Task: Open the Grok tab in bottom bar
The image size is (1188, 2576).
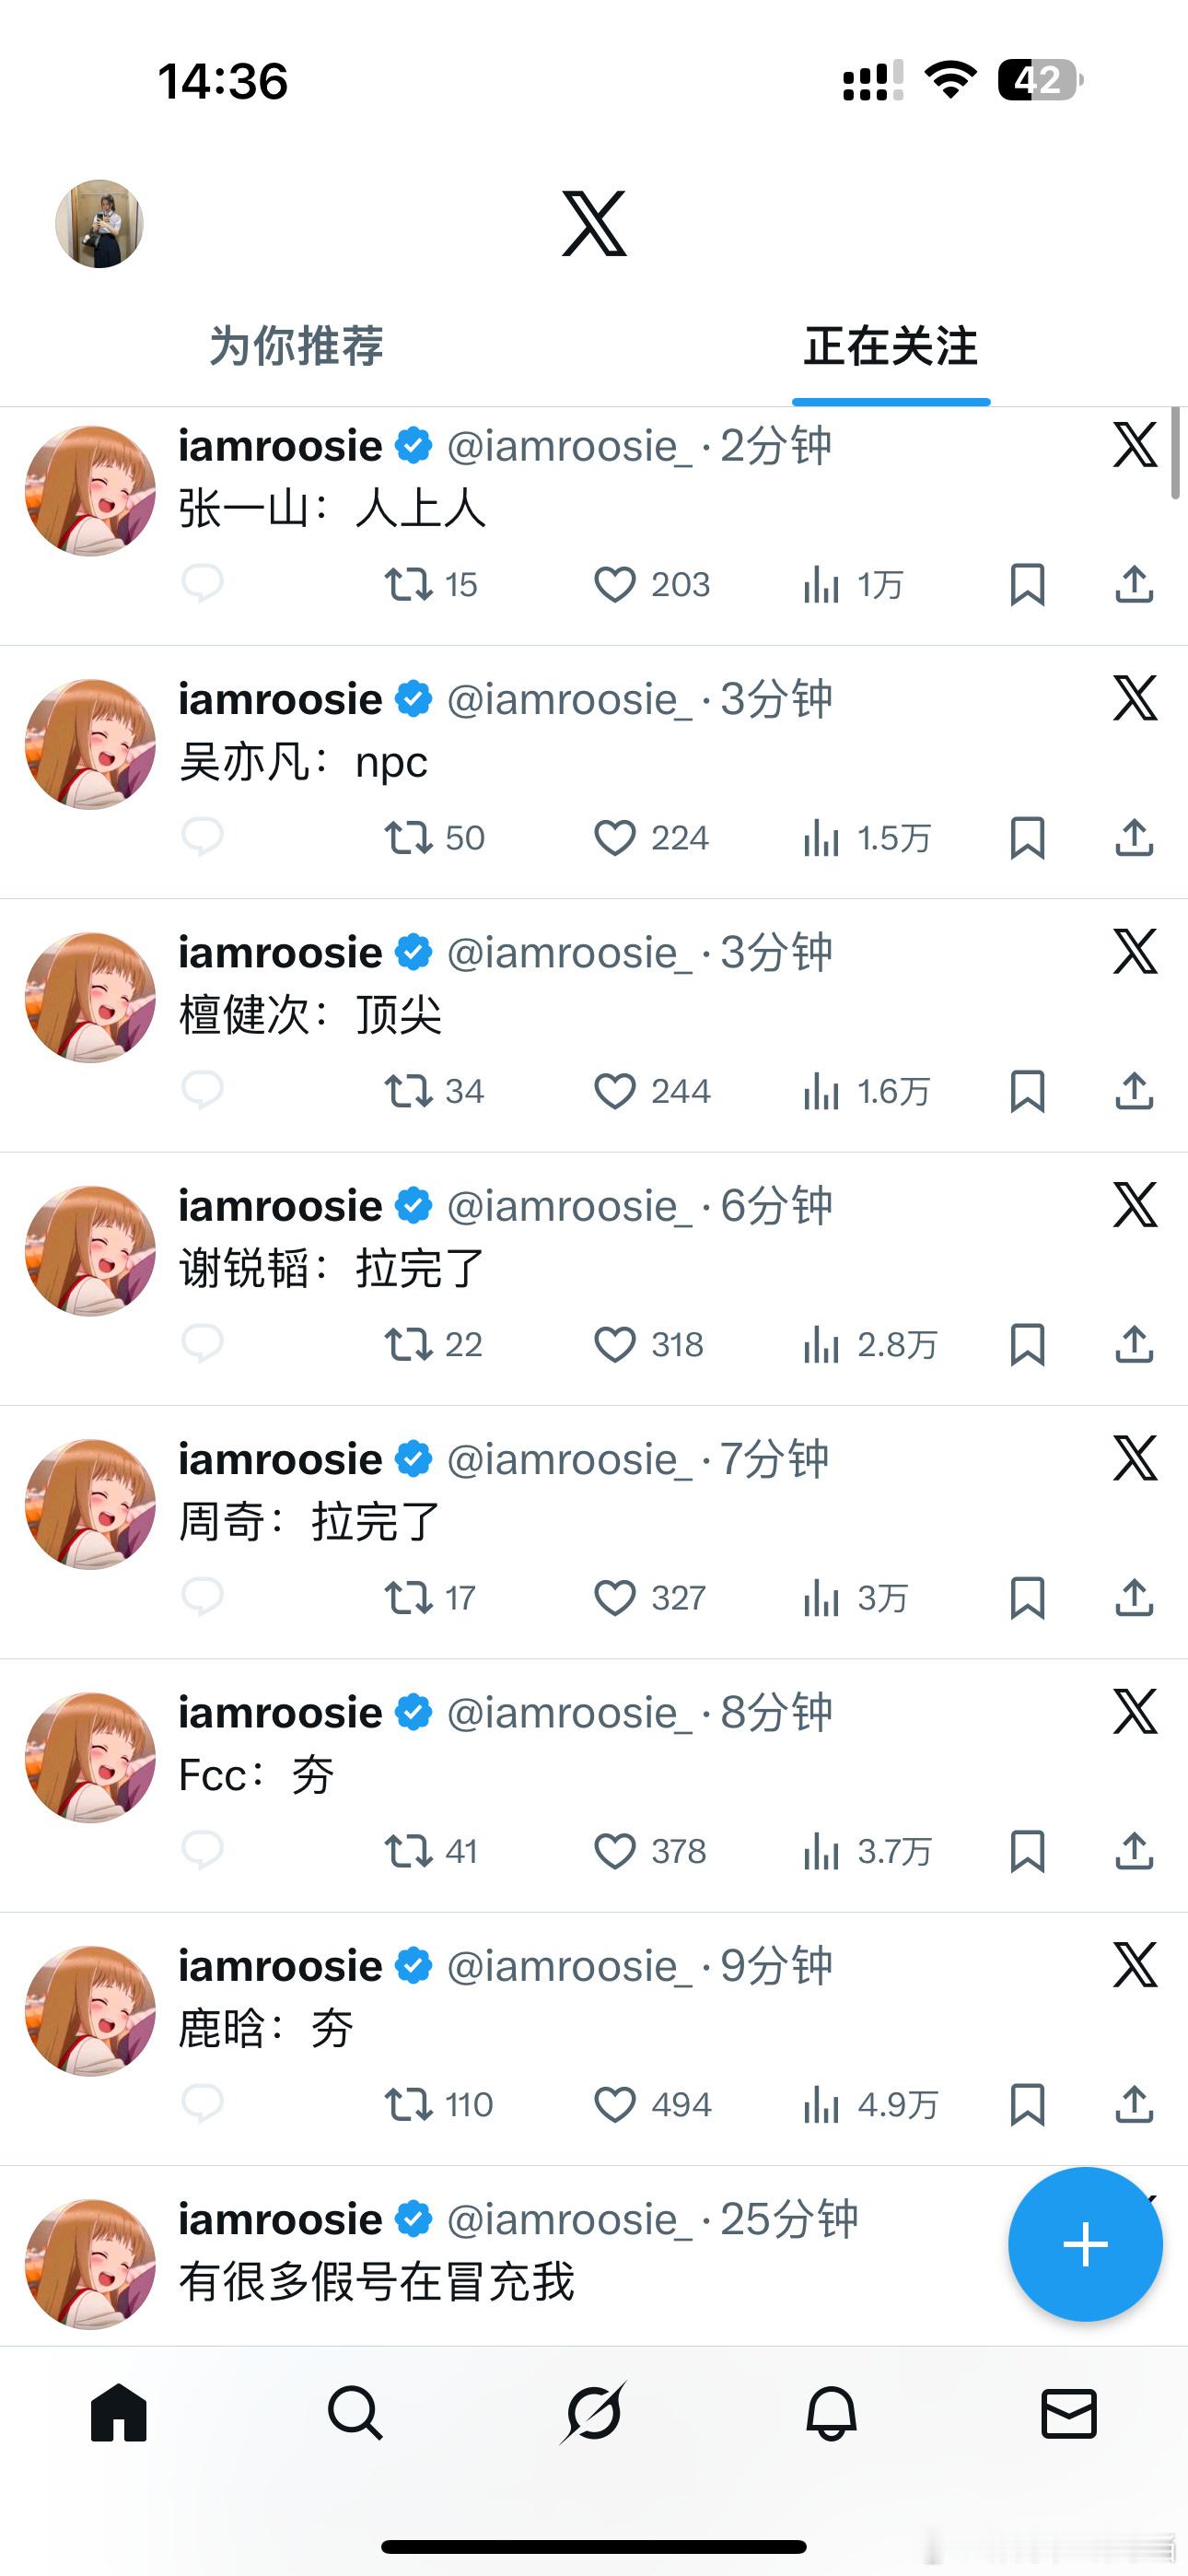Action: click(593, 2413)
